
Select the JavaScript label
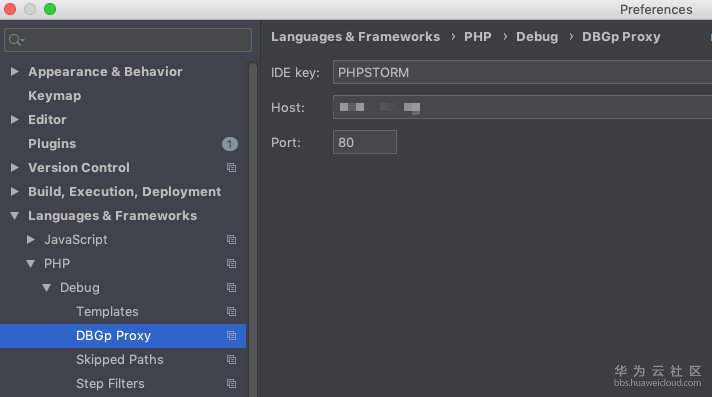click(76, 239)
